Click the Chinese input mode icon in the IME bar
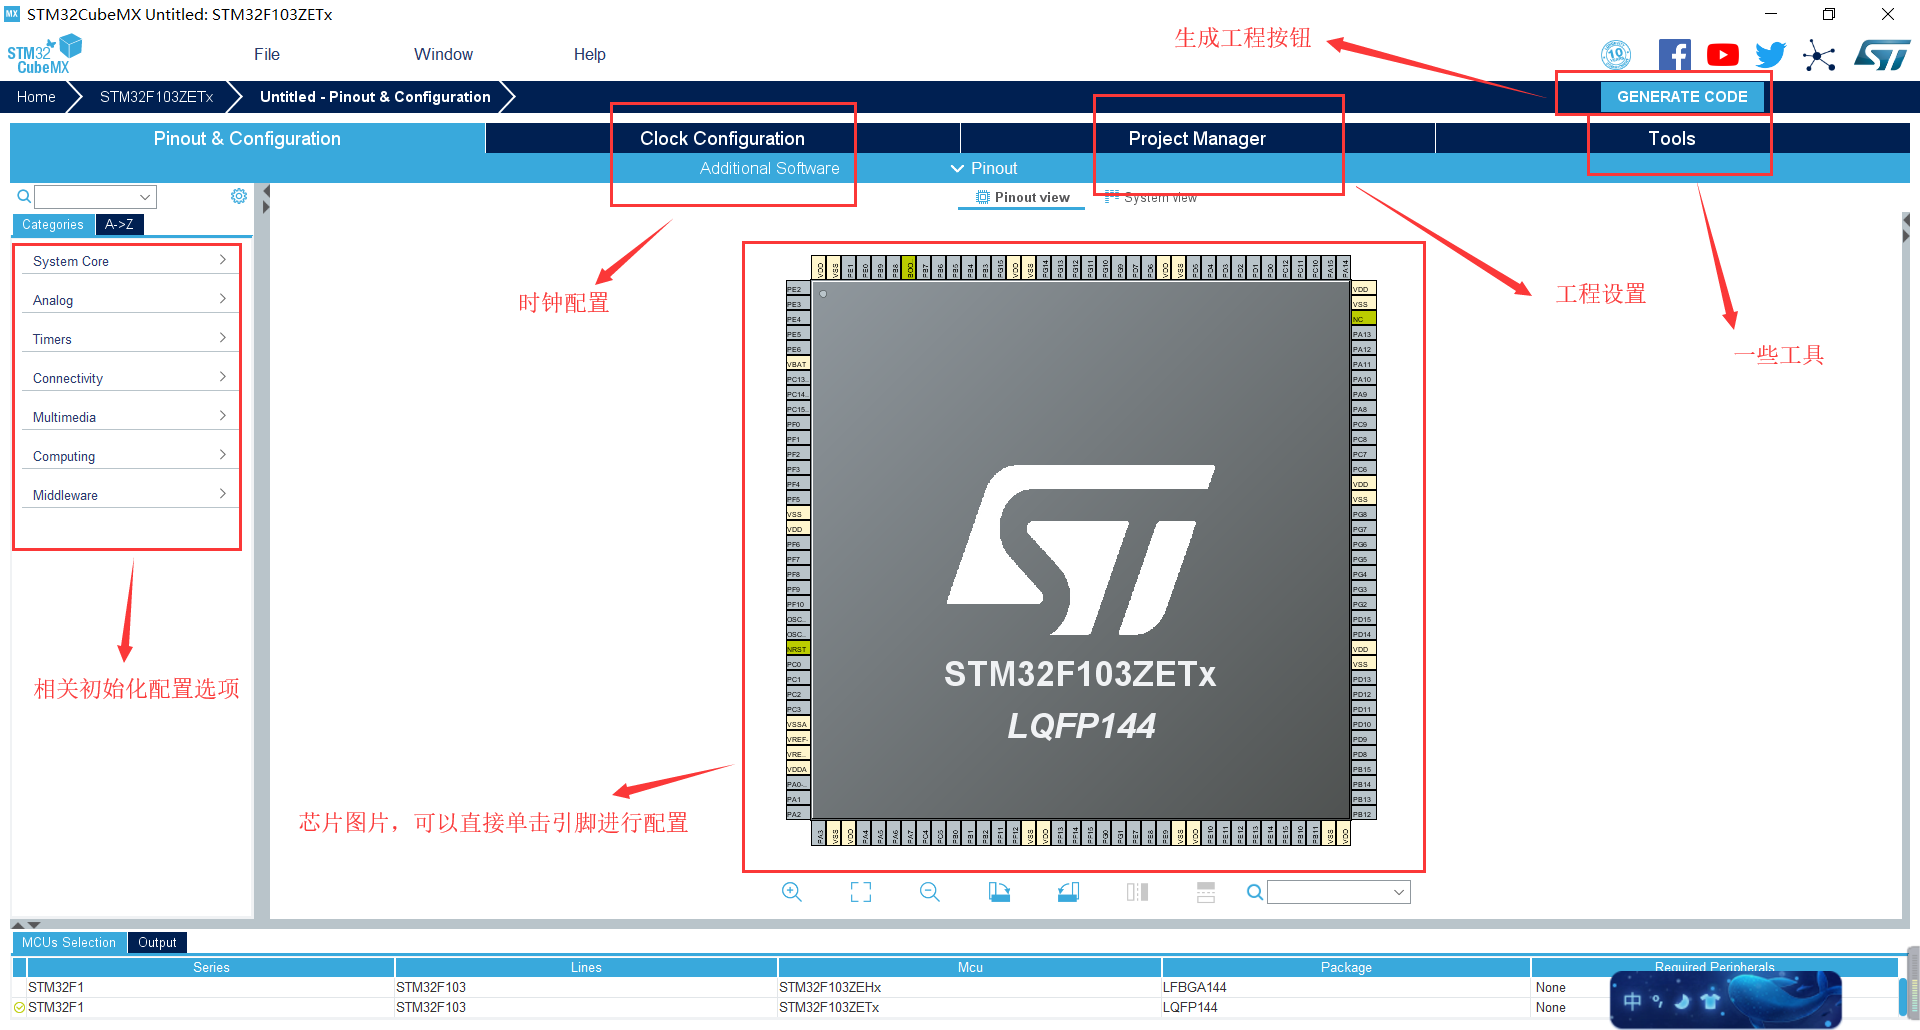Viewport: 1920px width, 1030px height. click(x=1632, y=1001)
